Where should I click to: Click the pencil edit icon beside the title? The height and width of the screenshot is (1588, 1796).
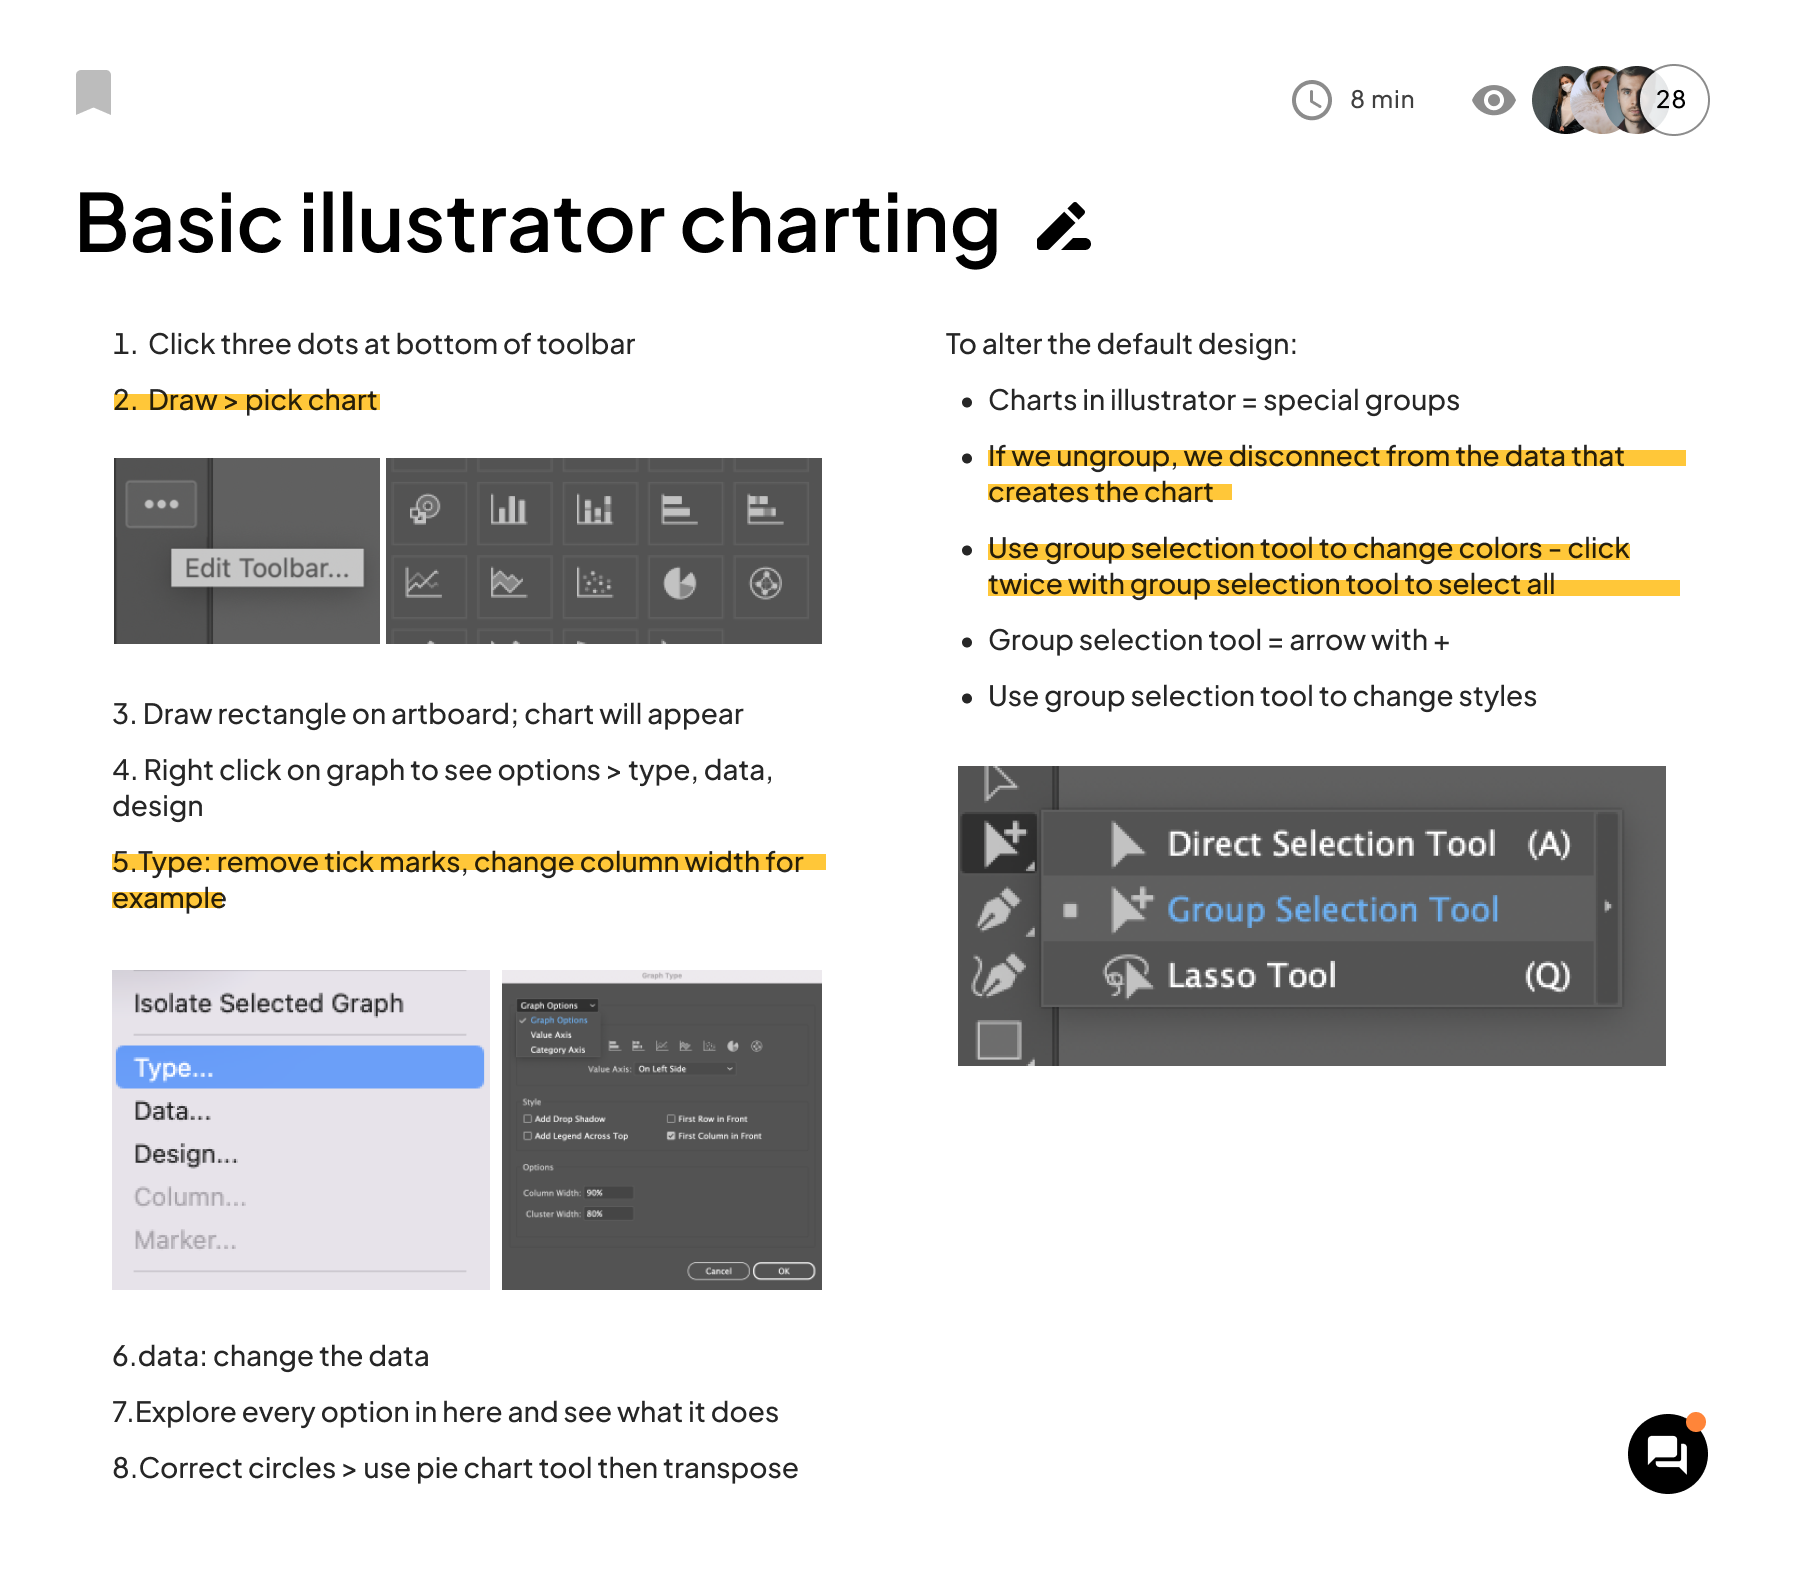tap(1064, 227)
